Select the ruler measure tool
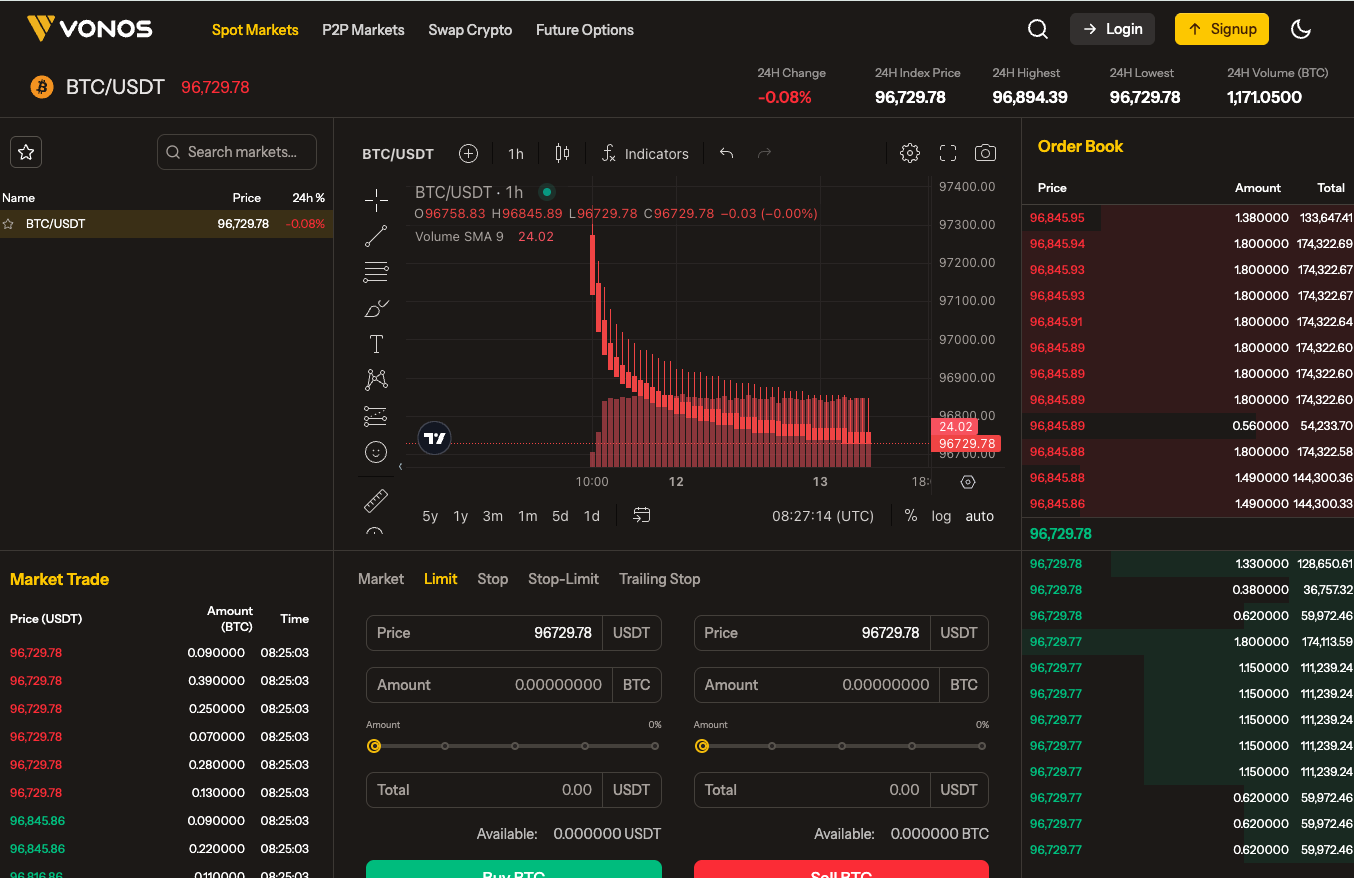The image size is (1354, 878). pos(376,500)
